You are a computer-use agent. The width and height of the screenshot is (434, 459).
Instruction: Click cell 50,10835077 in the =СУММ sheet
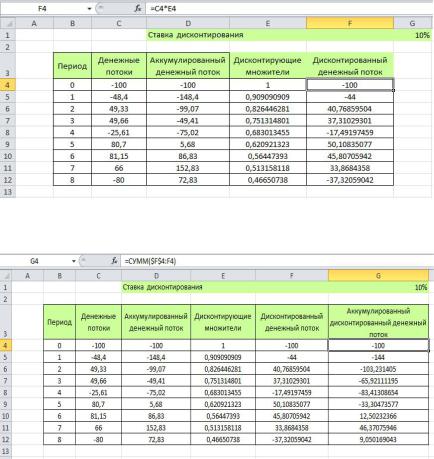[292, 404]
